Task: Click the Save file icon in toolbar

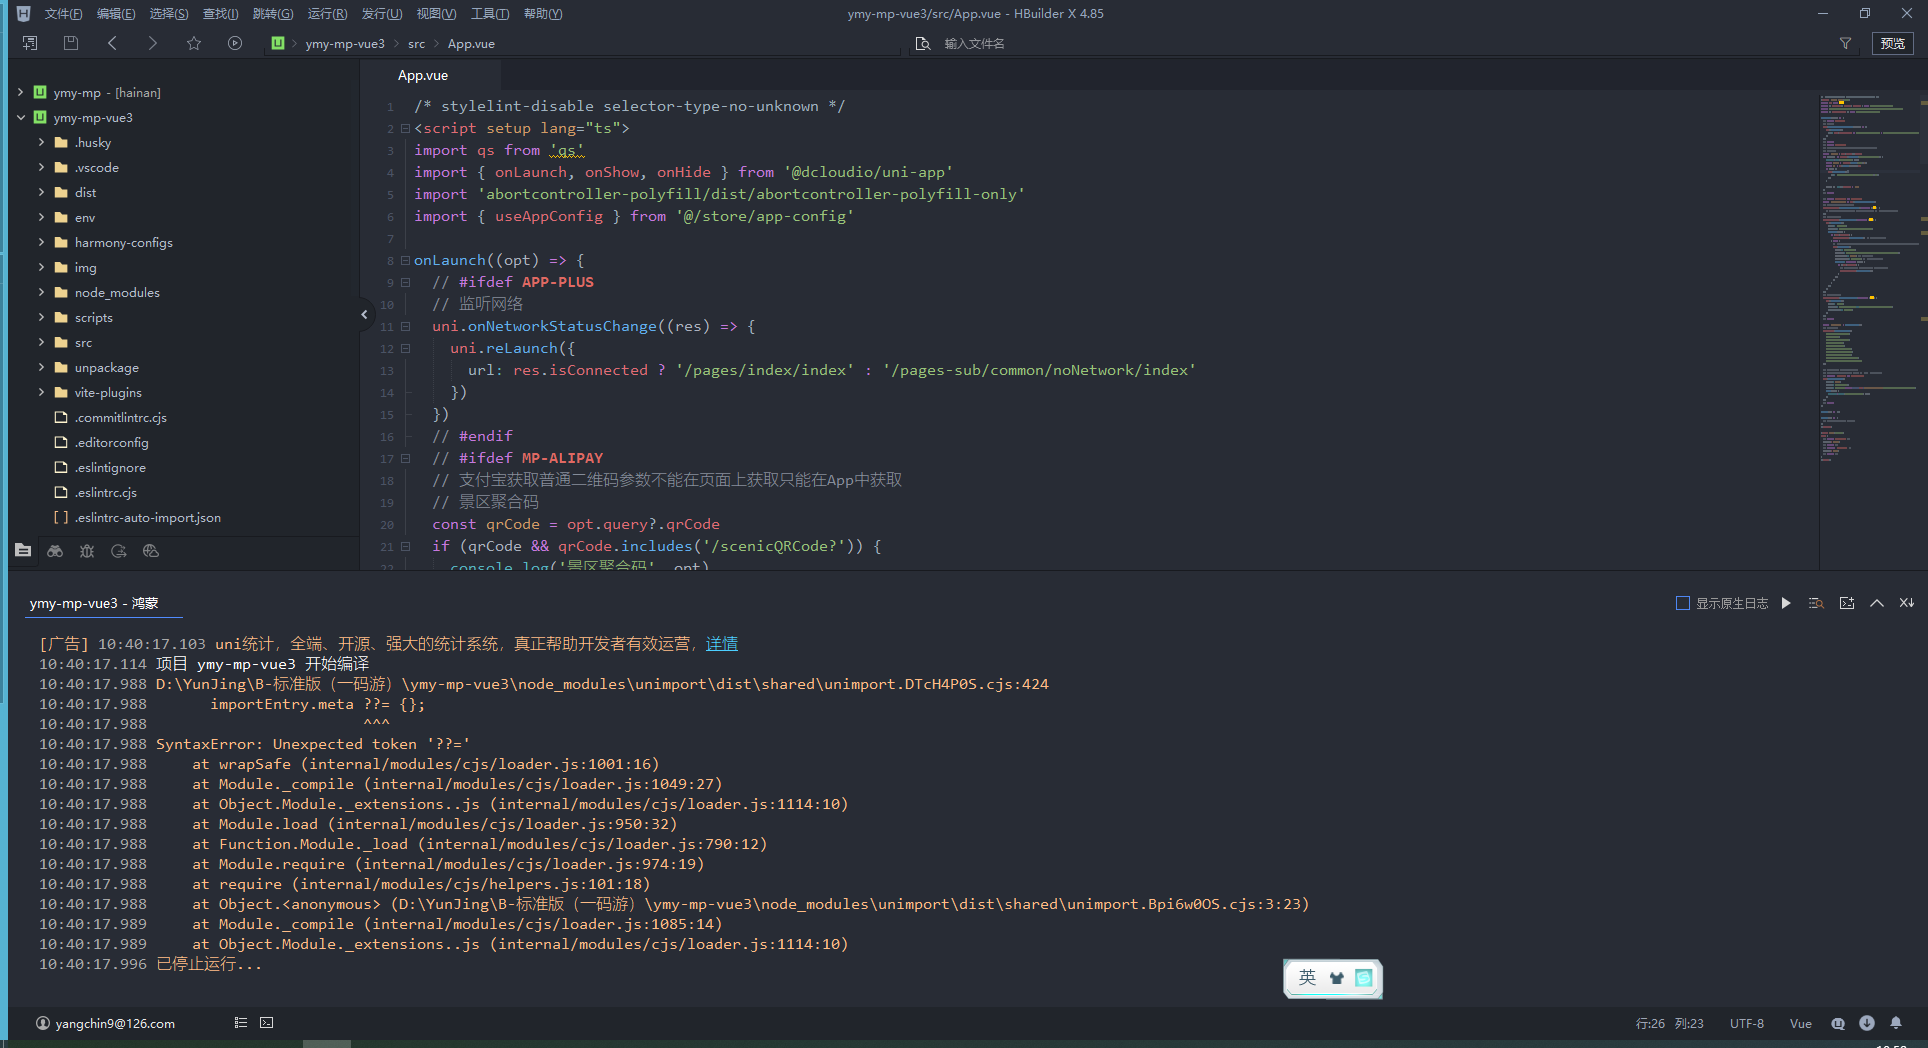Action: tap(70, 43)
